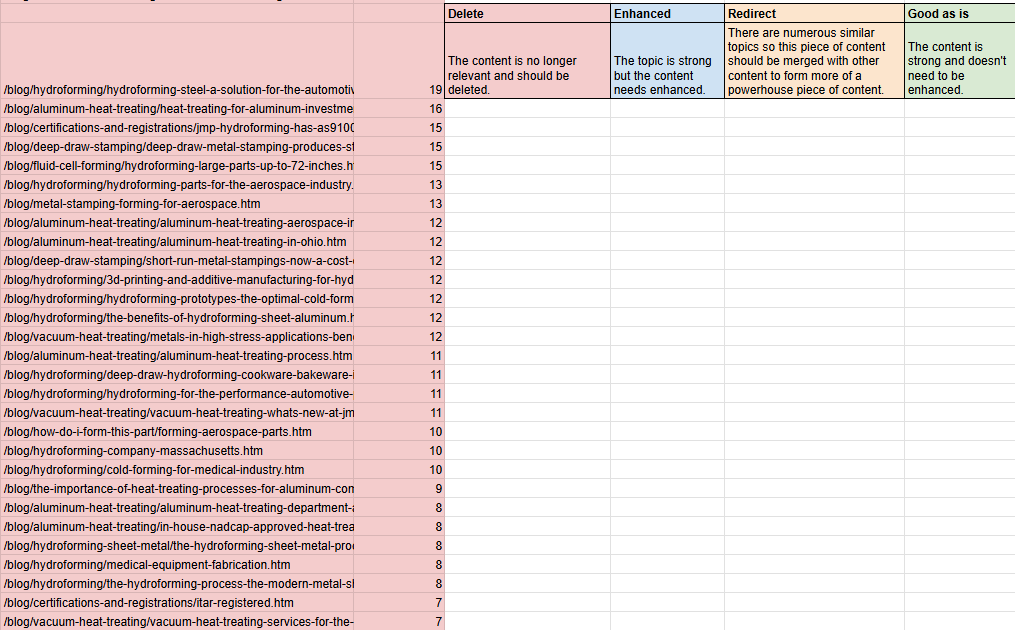Select the "Delete" column header cell

(x=527, y=14)
